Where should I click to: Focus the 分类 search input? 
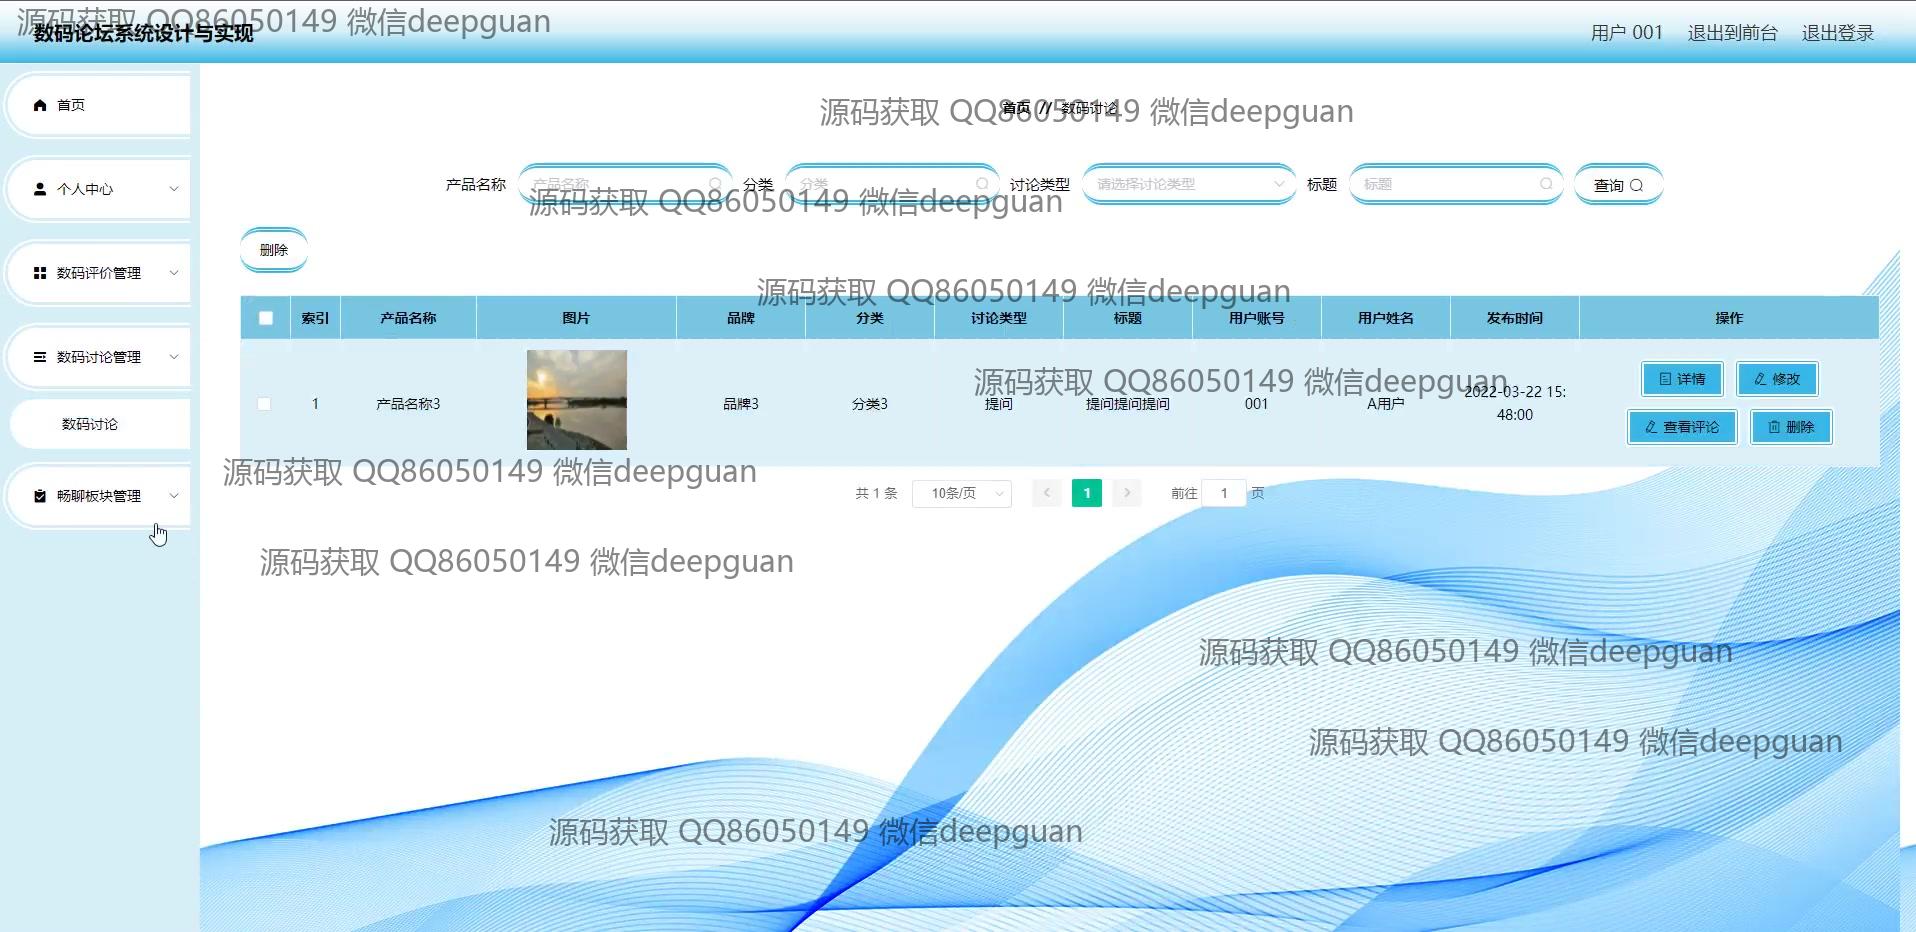(x=892, y=184)
